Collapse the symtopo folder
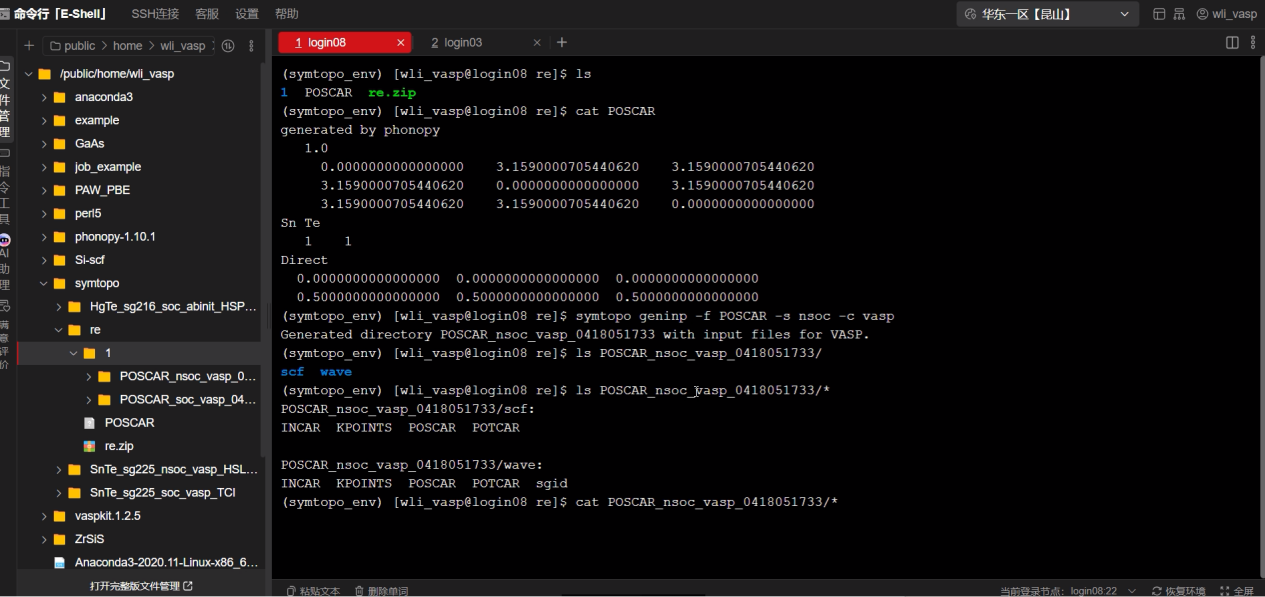Image resolution: width=1265 pixels, height=597 pixels. [x=43, y=283]
